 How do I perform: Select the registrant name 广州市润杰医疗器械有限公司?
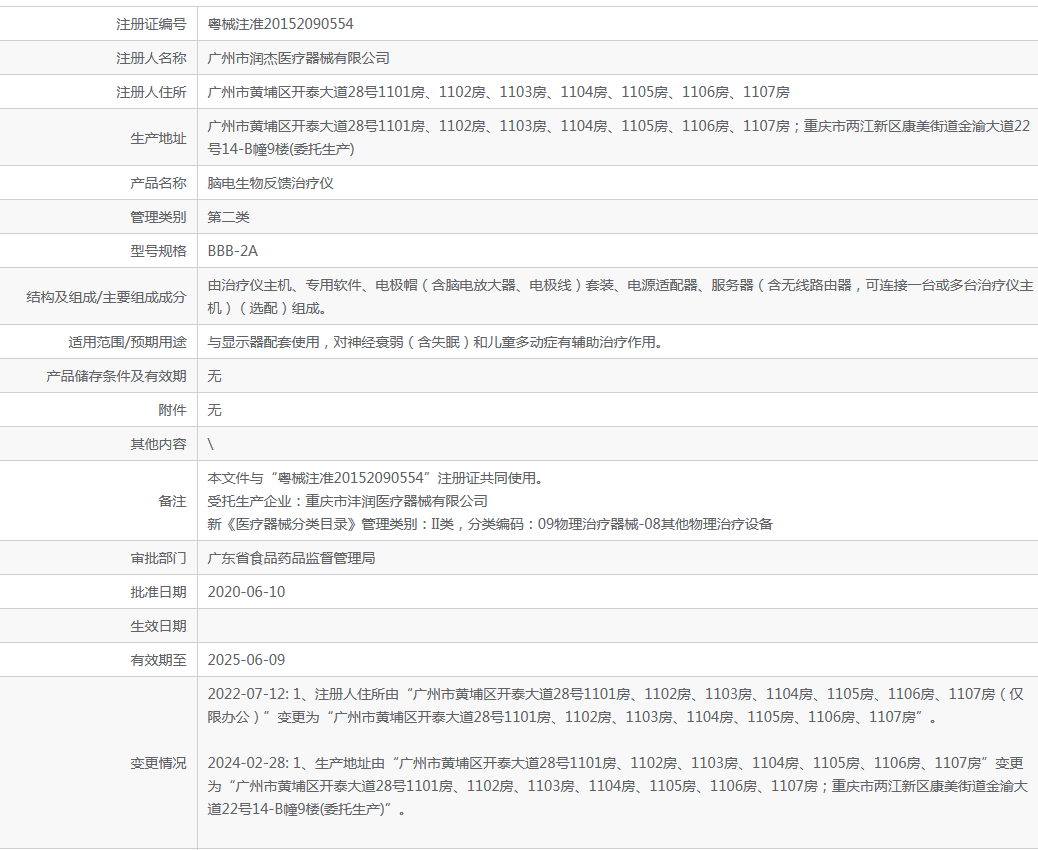pyautogui.click(x=299, y=58)
